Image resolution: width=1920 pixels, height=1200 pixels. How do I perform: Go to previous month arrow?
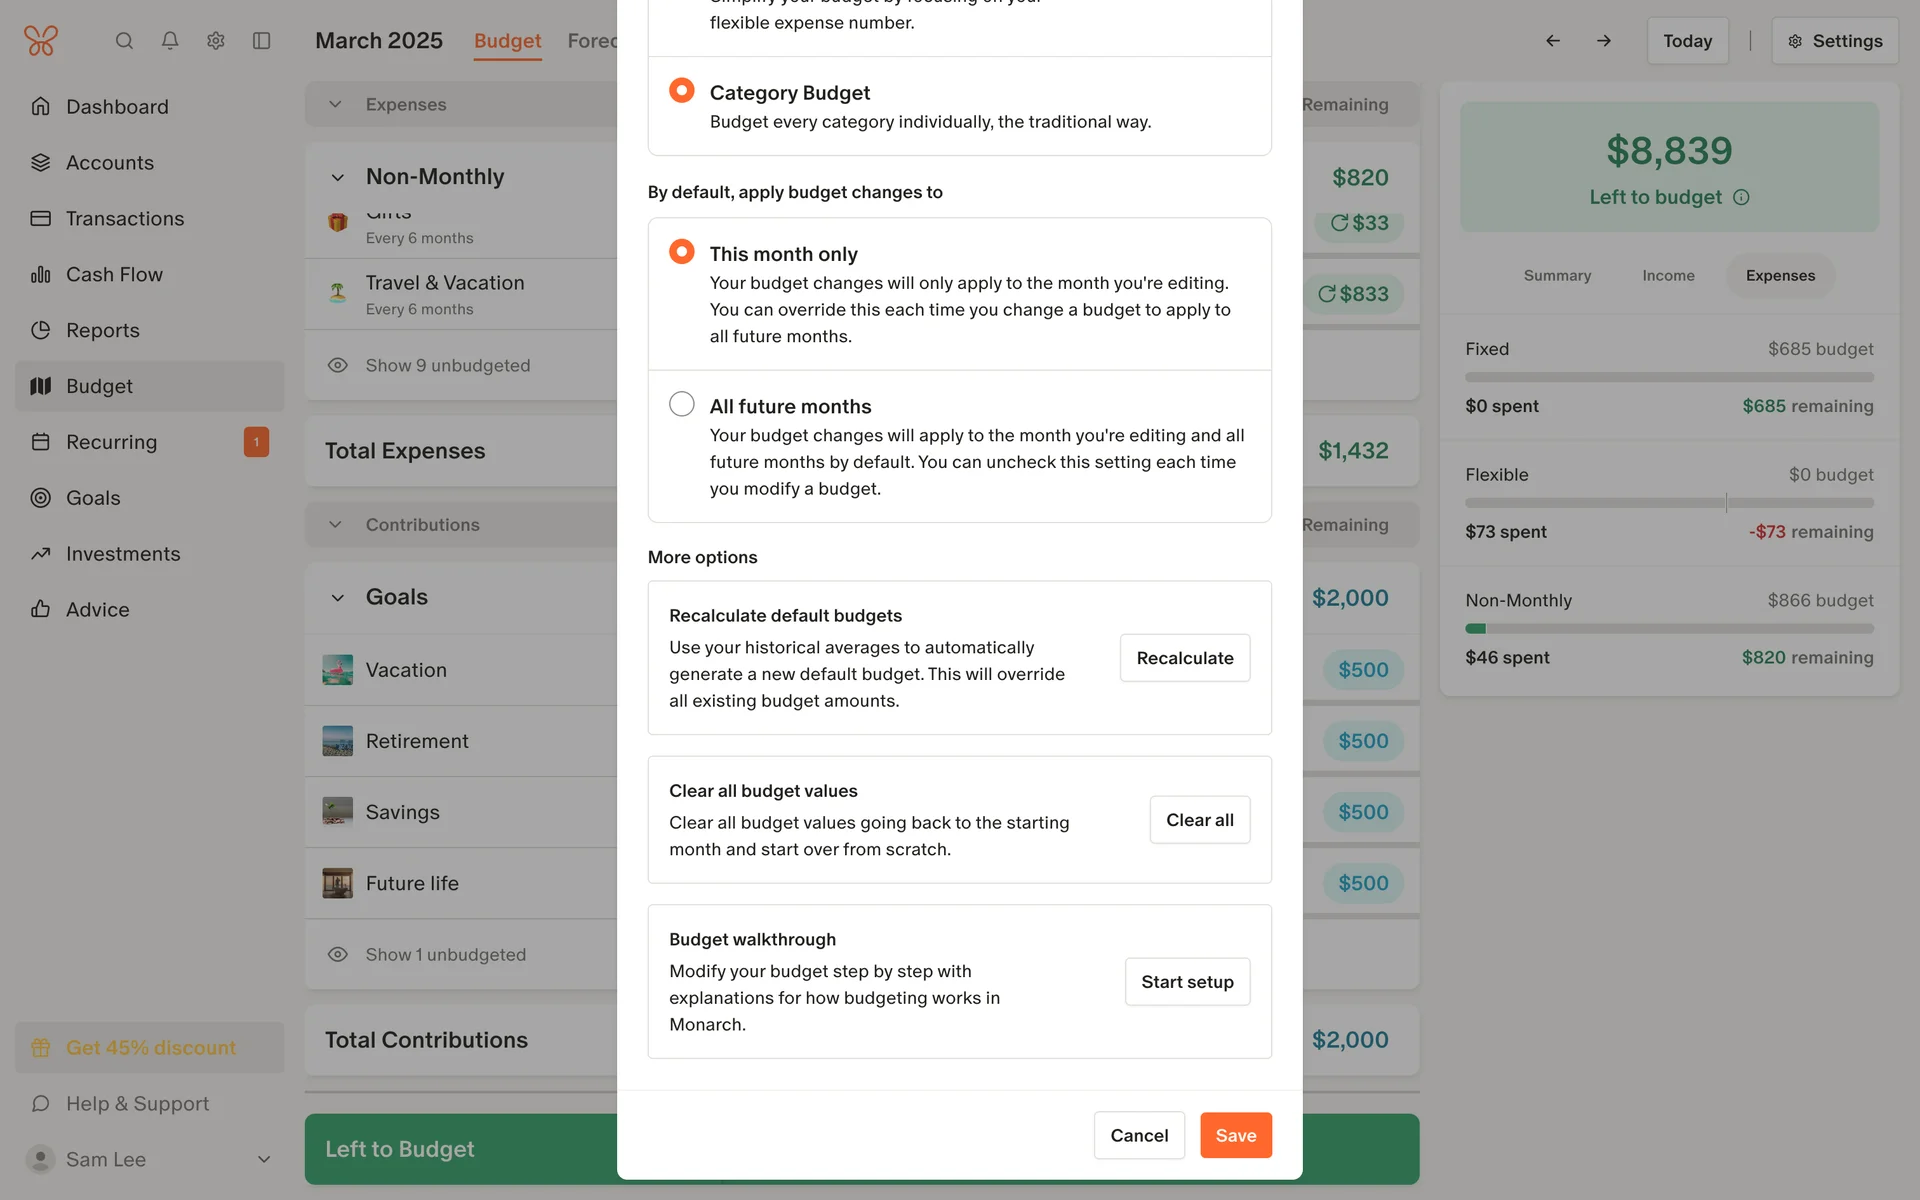point(1553,41)
